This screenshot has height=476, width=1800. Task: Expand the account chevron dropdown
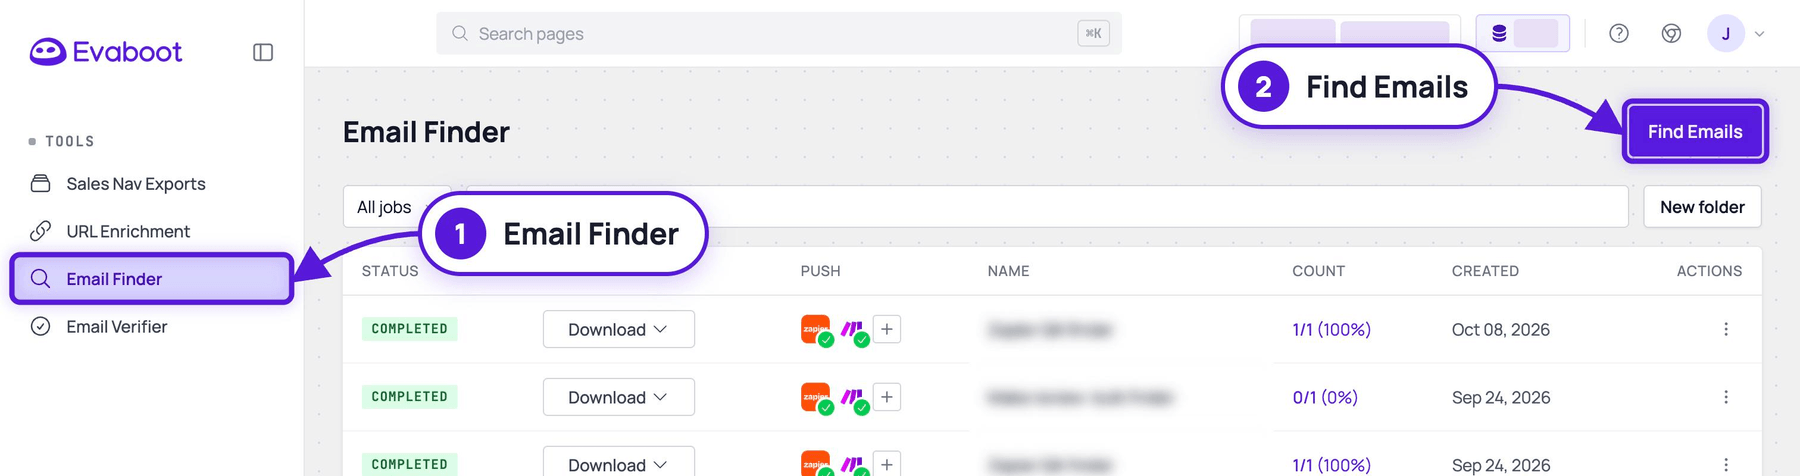(x=1760, y=34)
